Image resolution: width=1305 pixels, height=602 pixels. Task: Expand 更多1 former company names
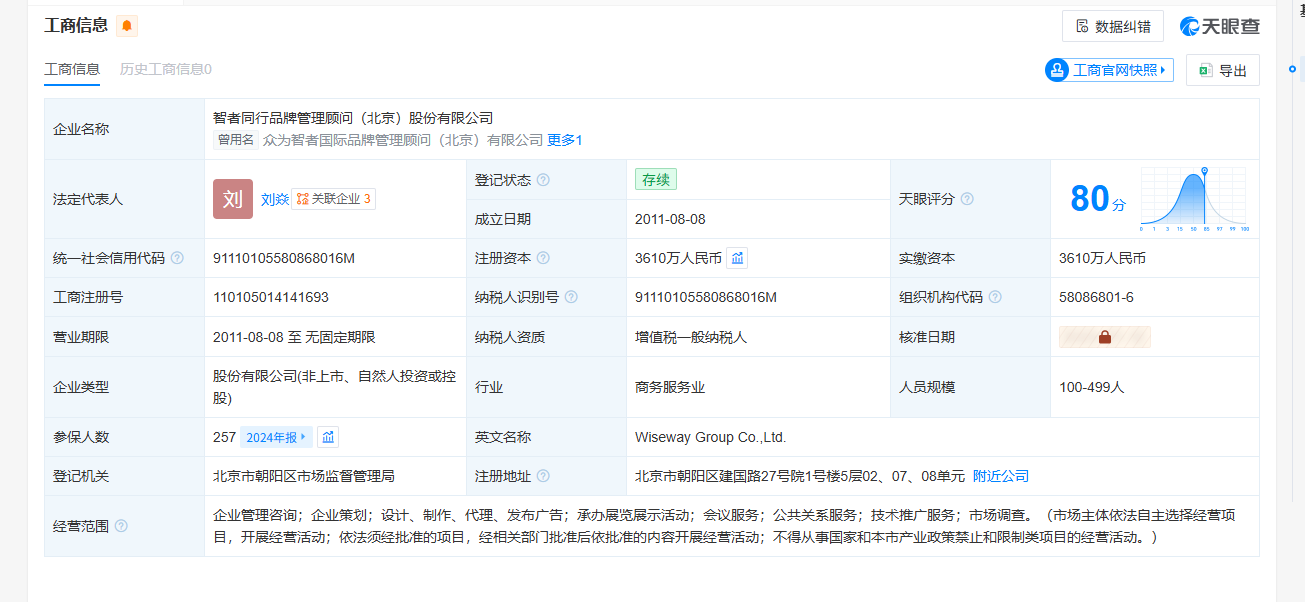click(x=564, y=140)
